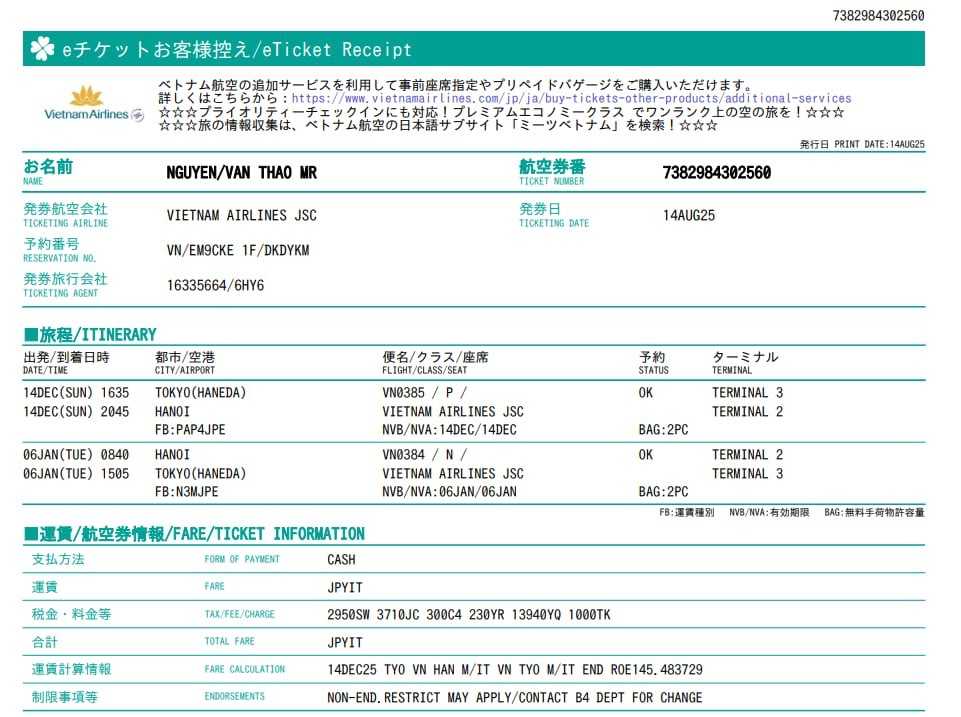
Task: Select flight number VN0385 / P /
Action: tap(424, 393)
